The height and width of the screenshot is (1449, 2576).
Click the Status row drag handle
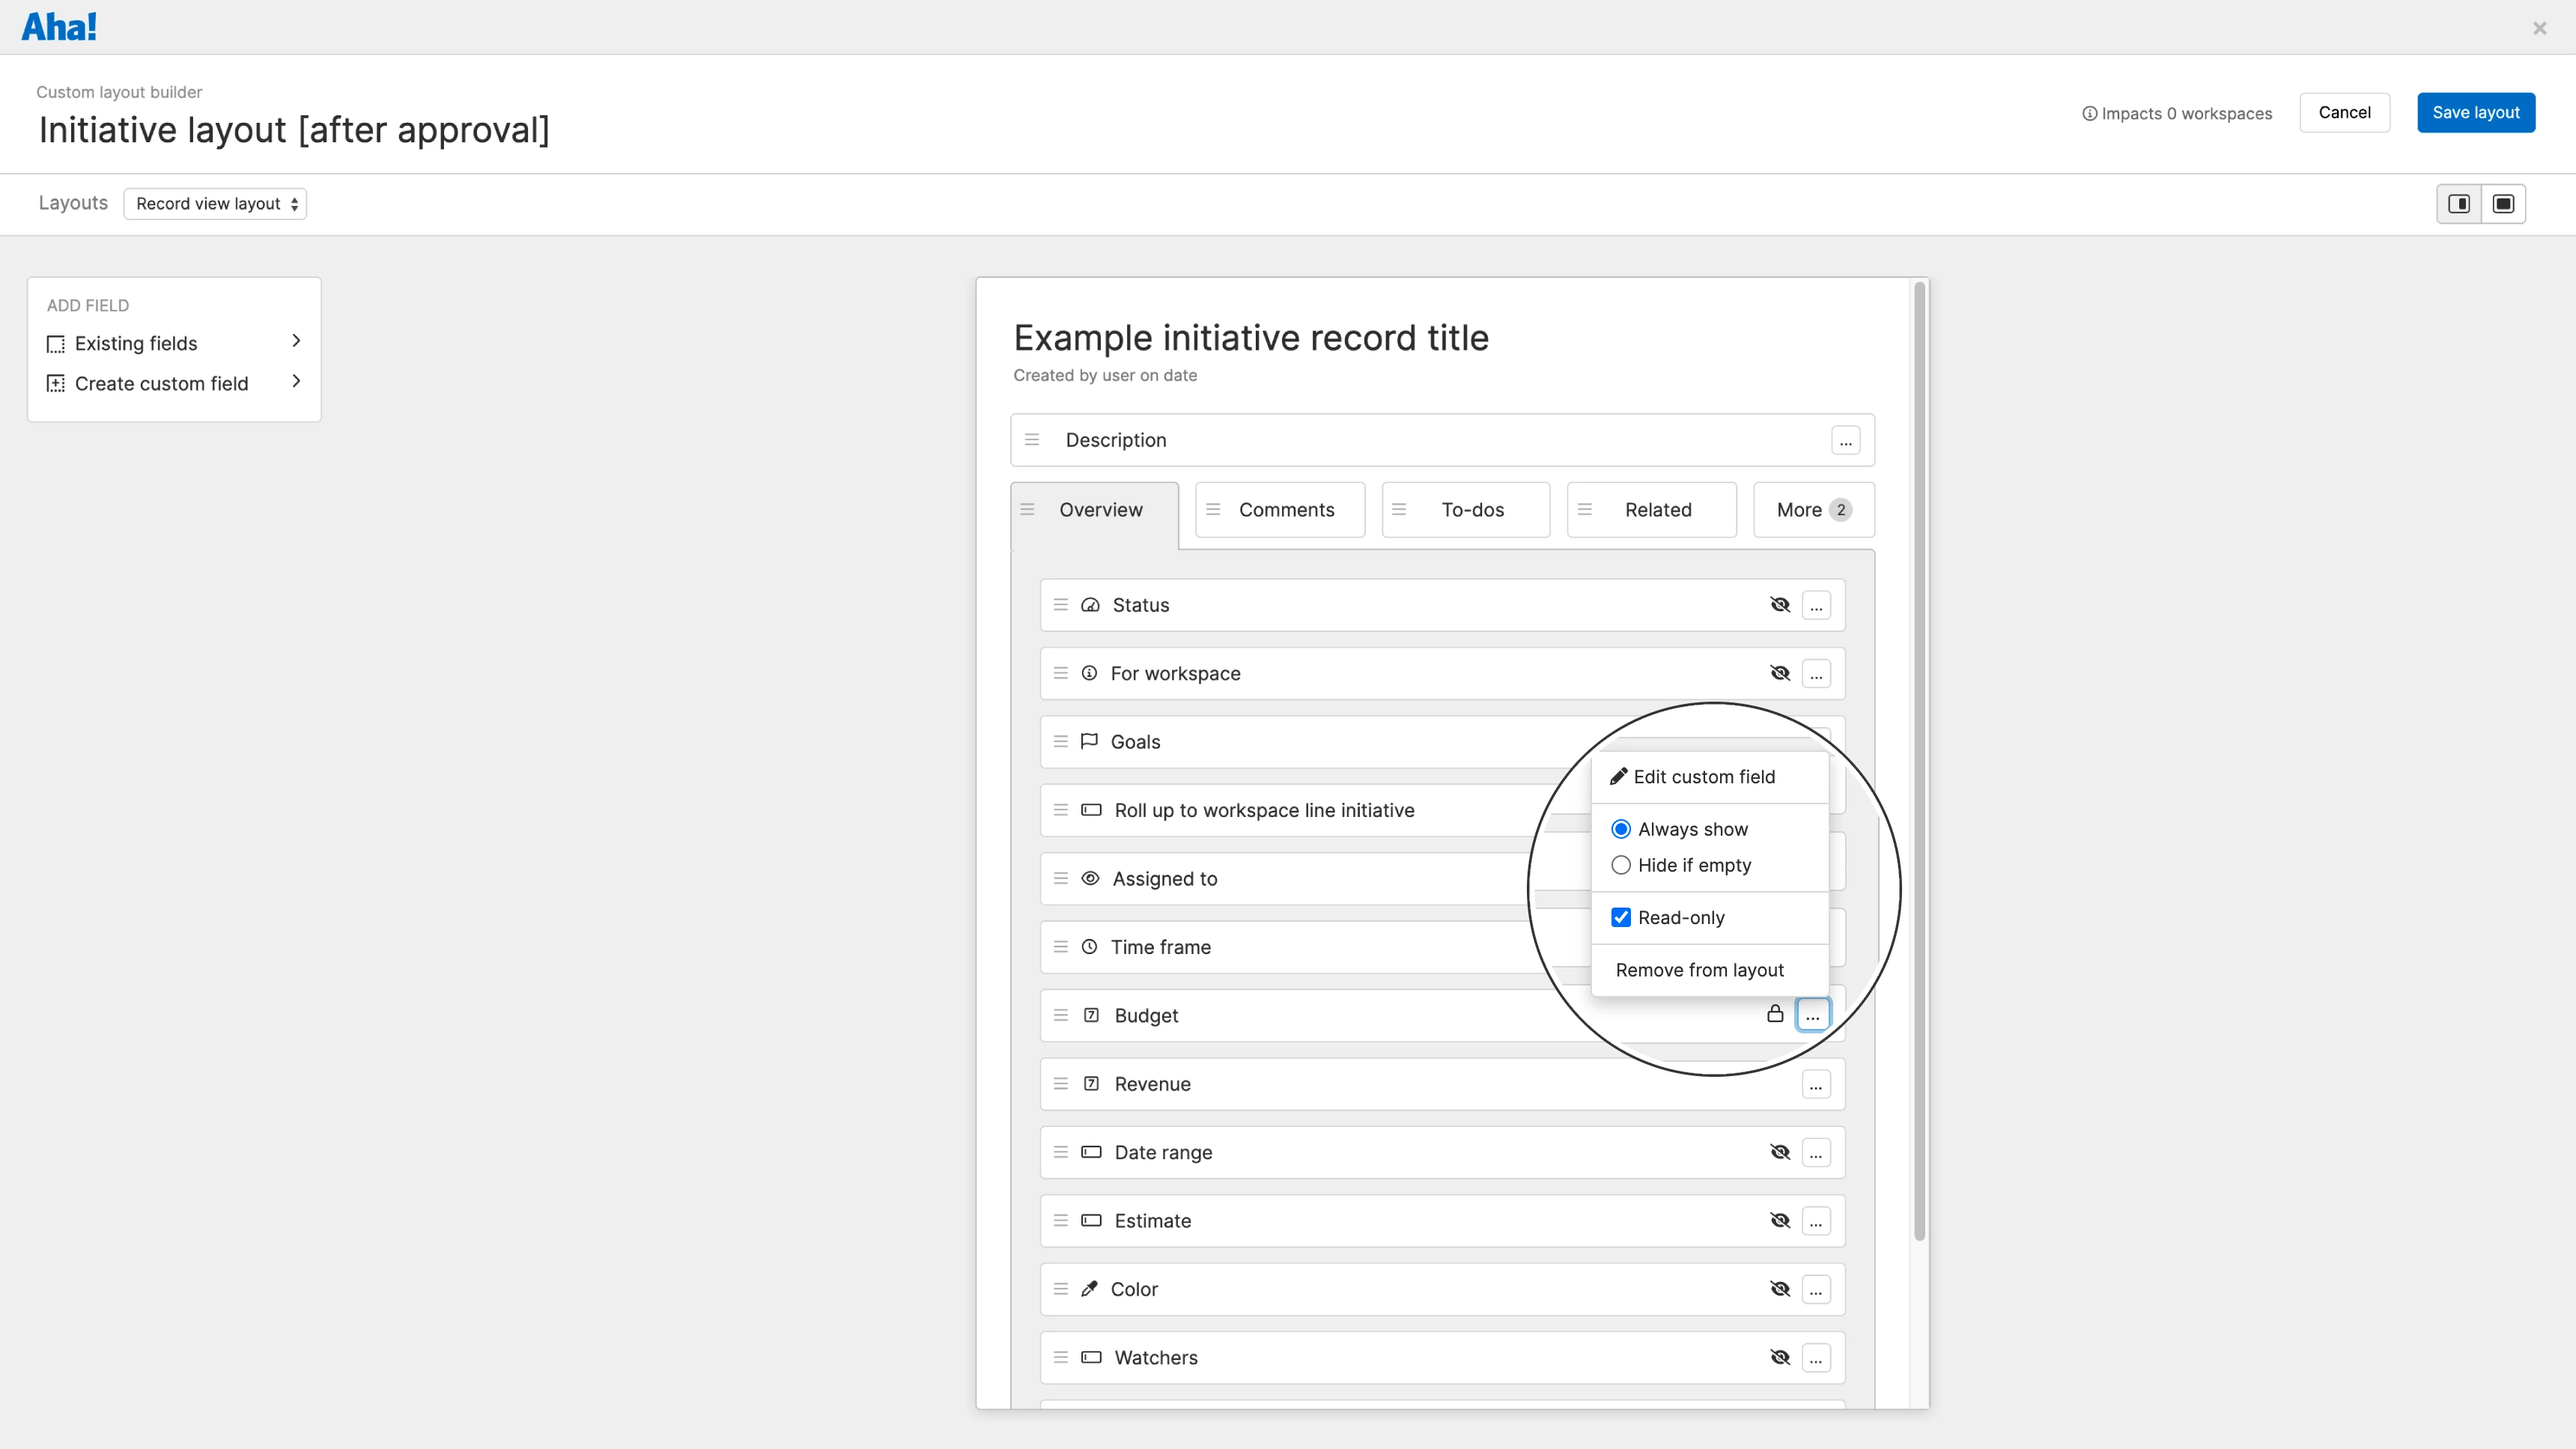click(1060, 605)
